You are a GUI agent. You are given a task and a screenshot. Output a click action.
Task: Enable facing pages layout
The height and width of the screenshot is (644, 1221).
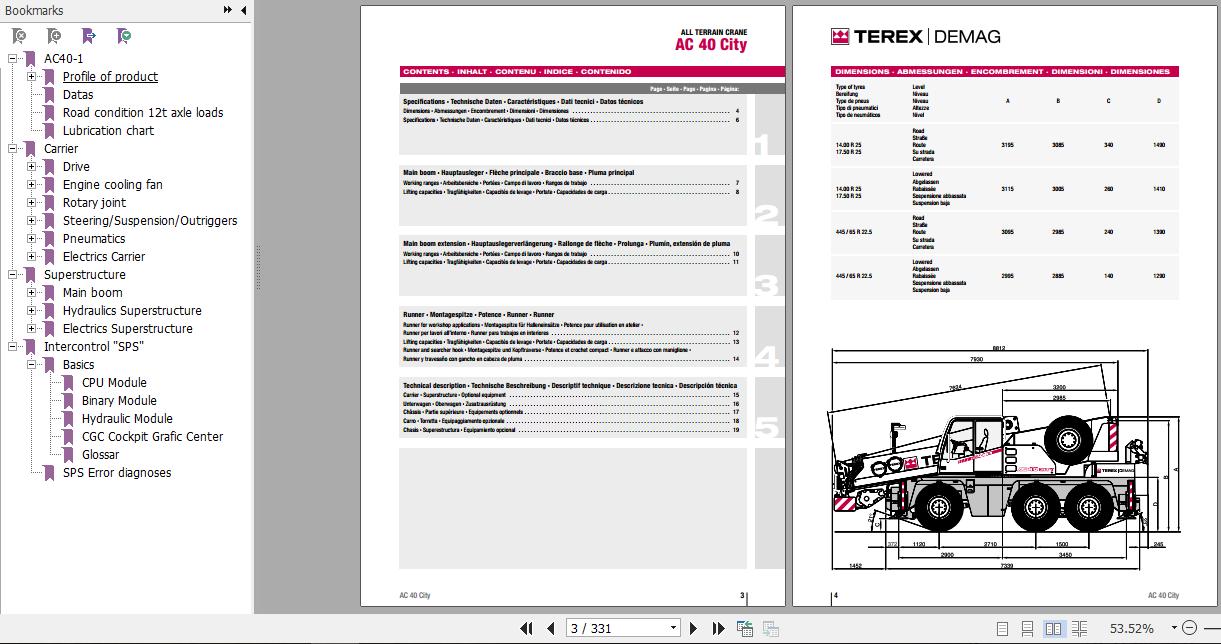tap(1052, 628)
